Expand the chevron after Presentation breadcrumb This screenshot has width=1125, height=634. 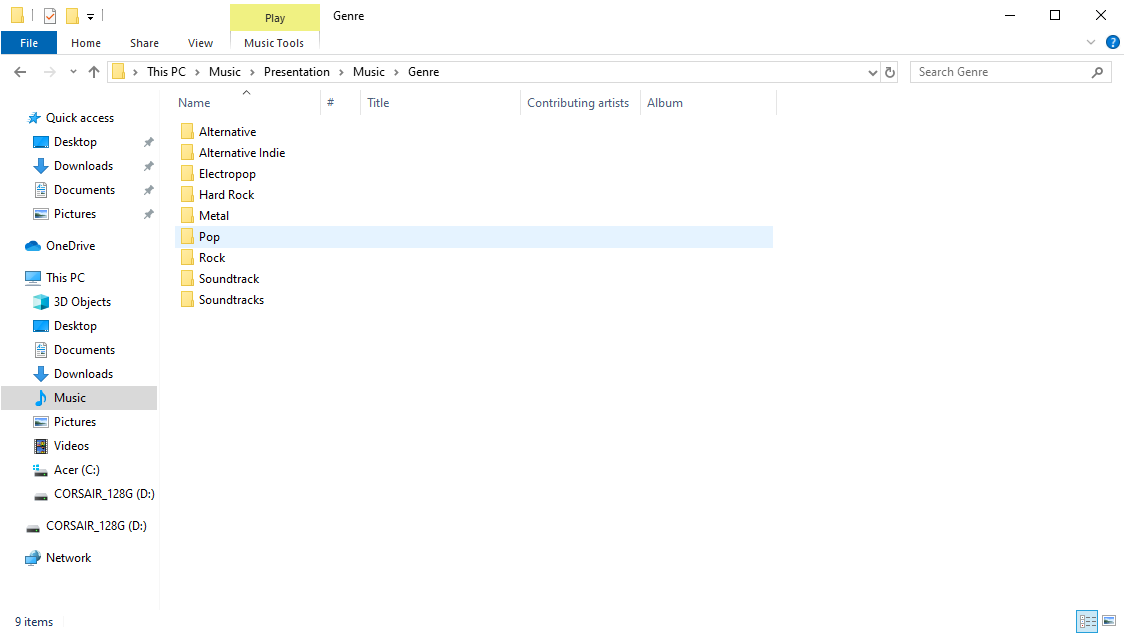pyautogui.click(x=342, y=72)
